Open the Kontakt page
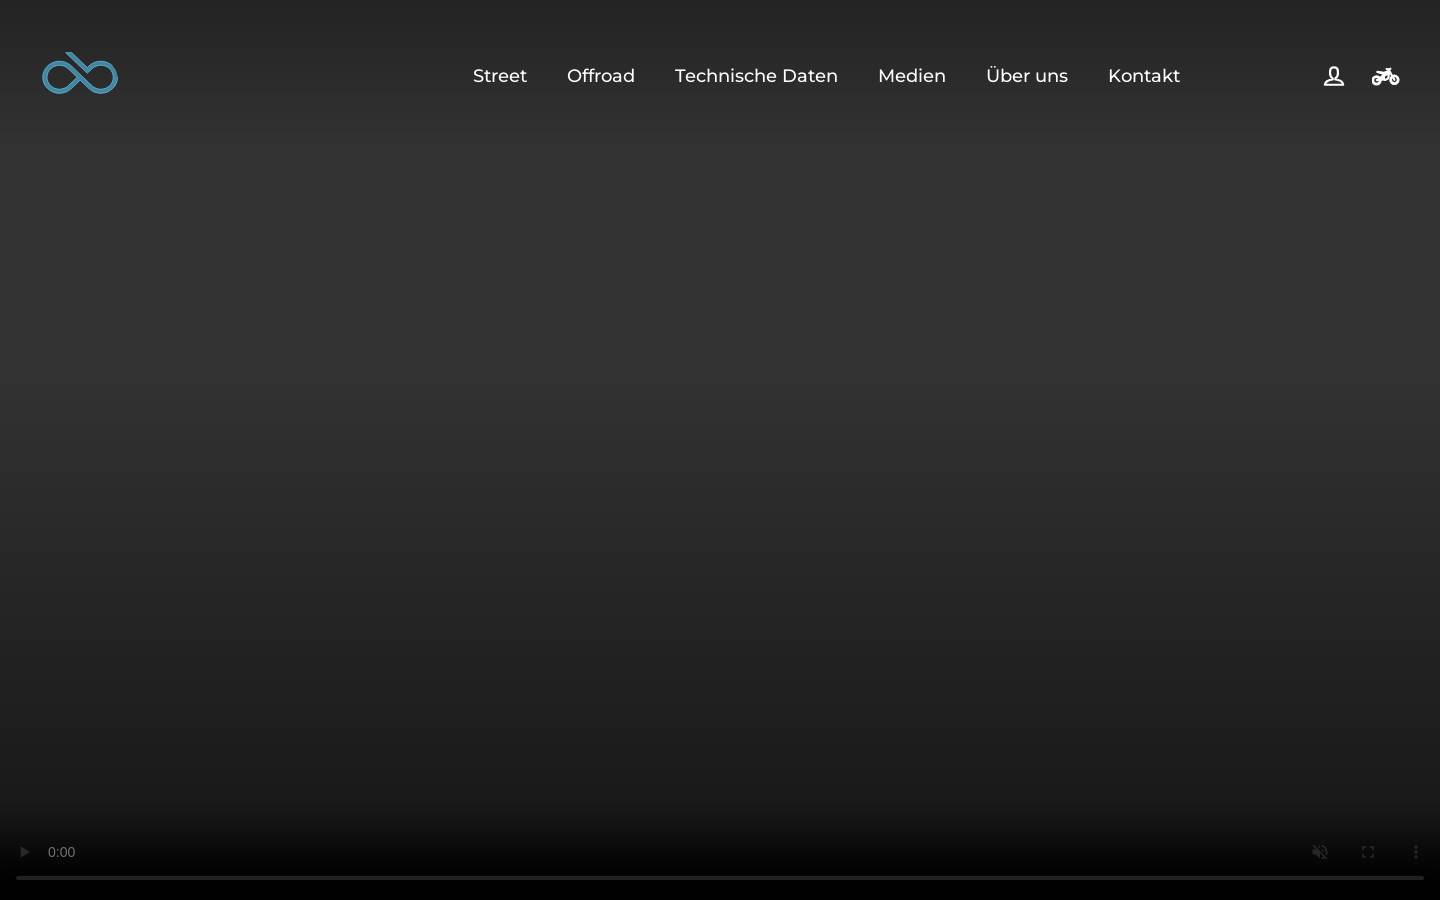The image size is (1440, 900). pos(1144,76)
